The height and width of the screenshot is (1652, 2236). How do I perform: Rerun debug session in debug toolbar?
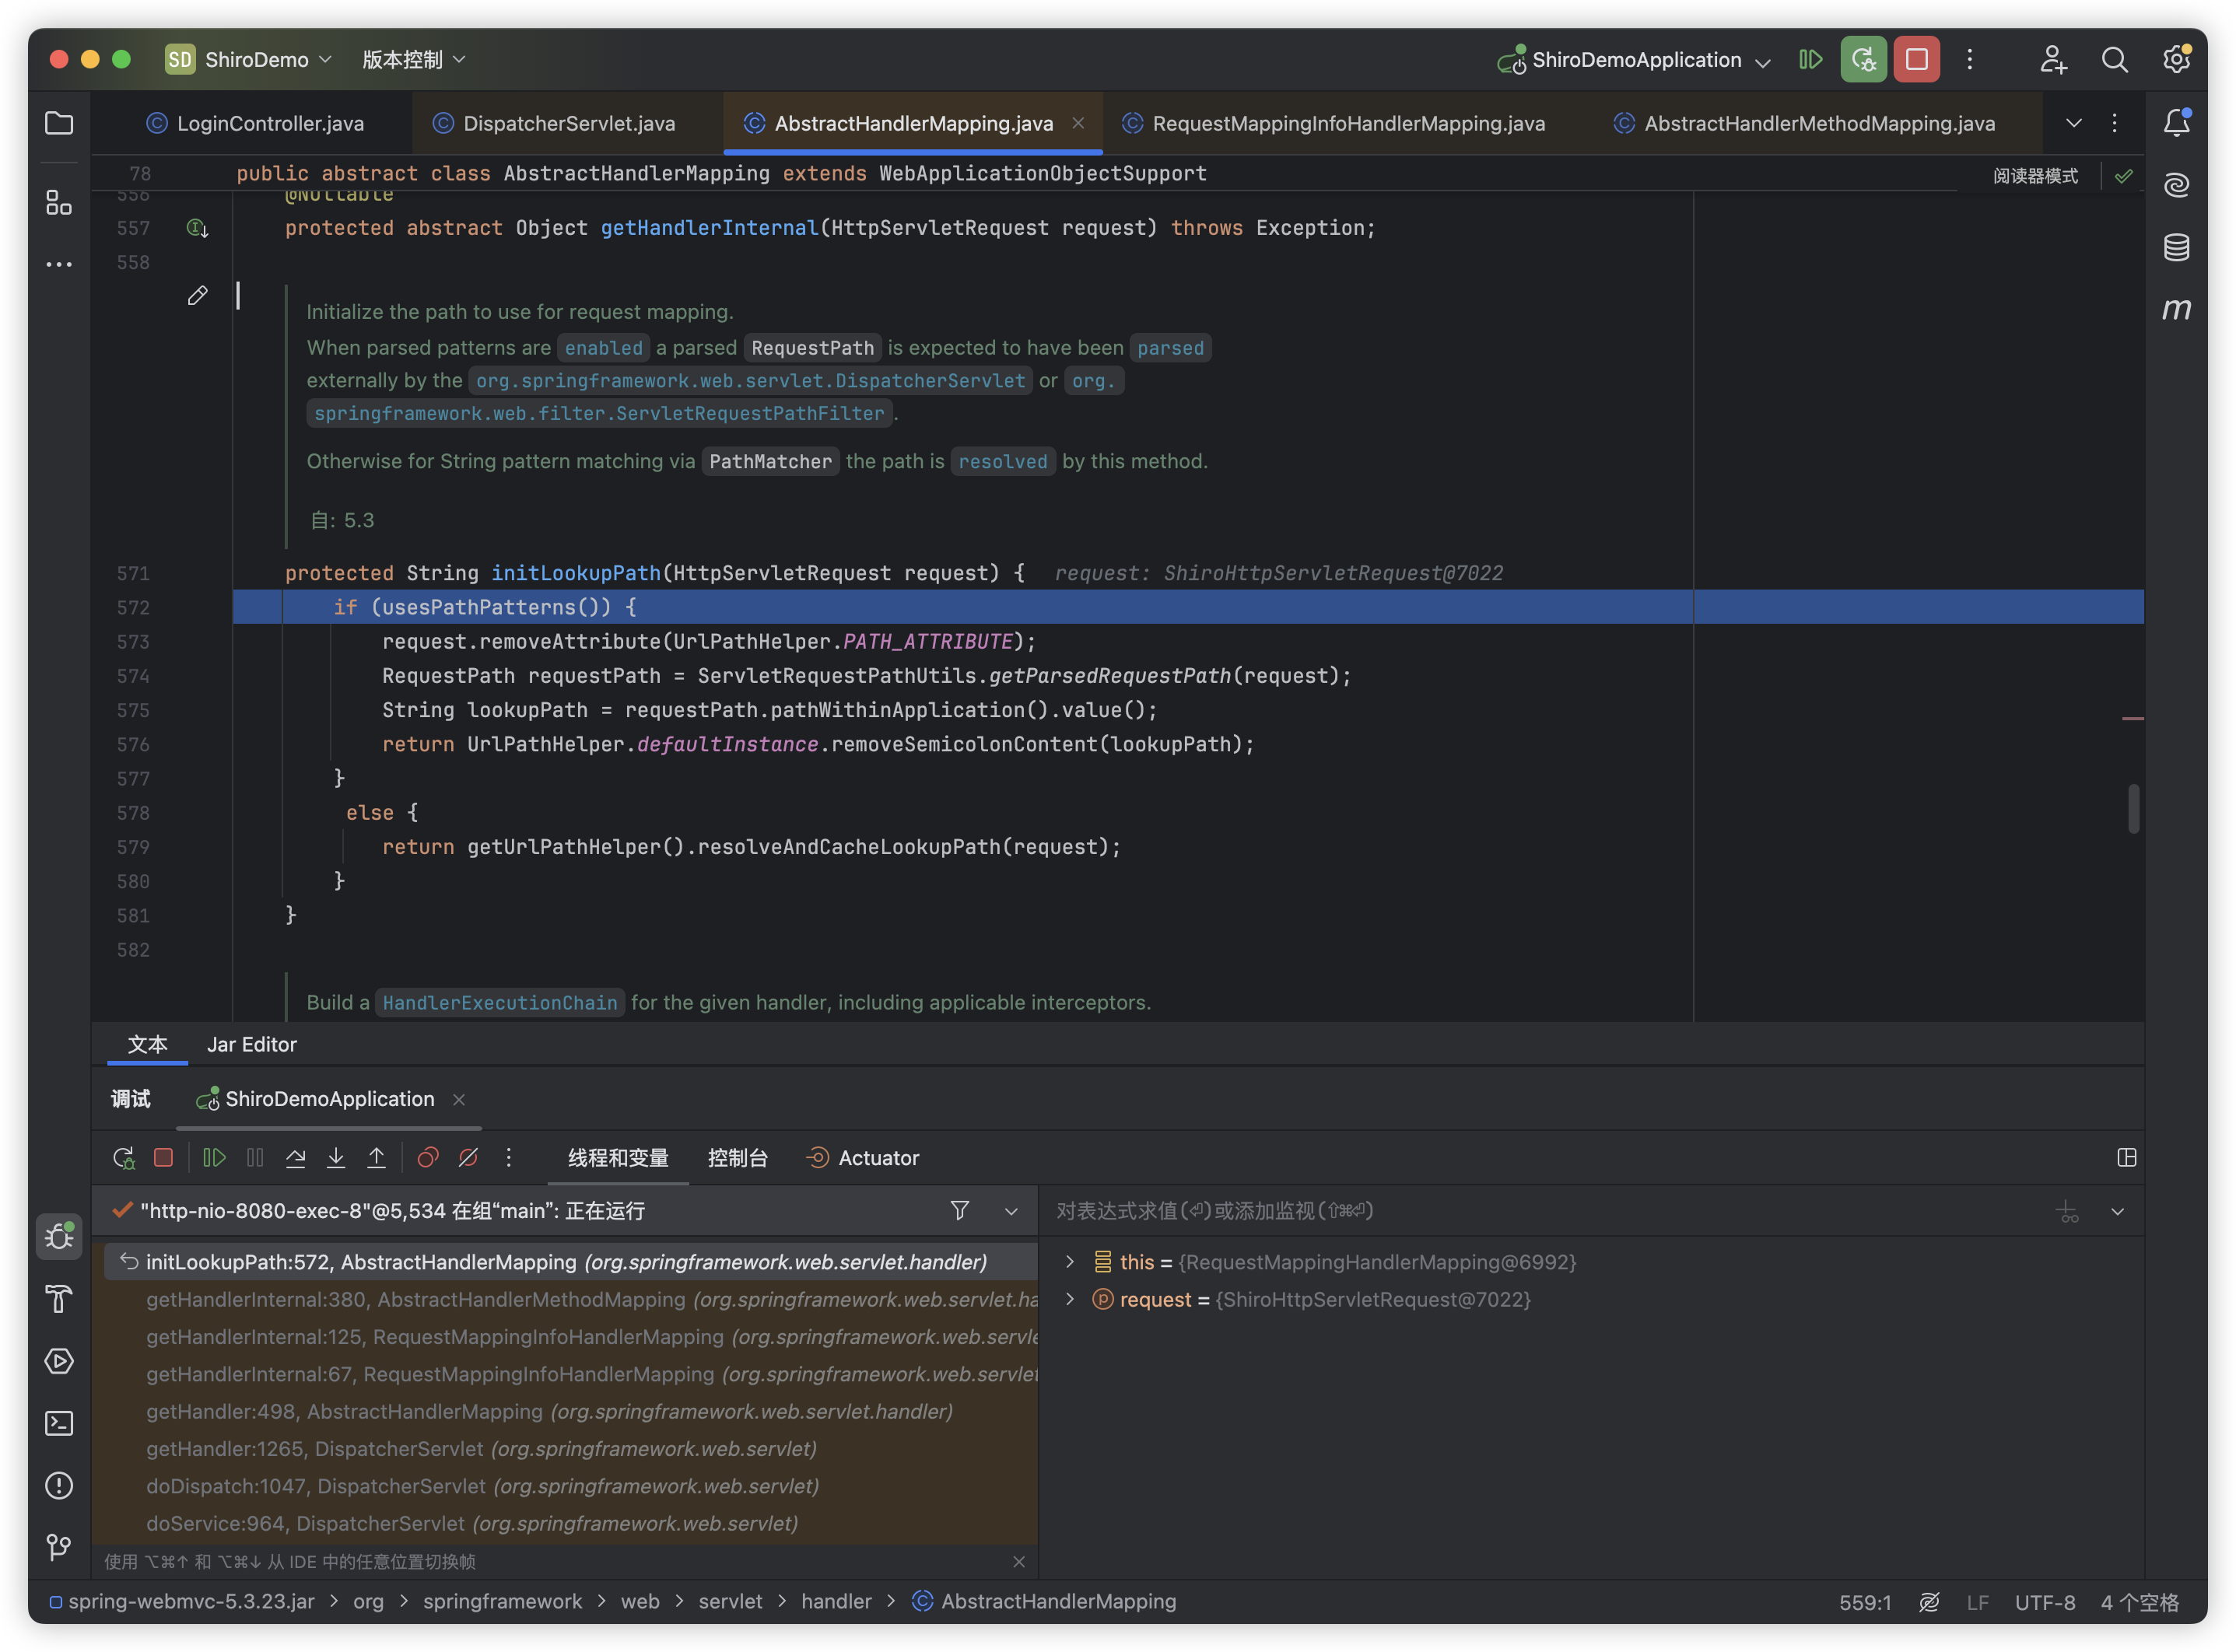(124, 1157)
